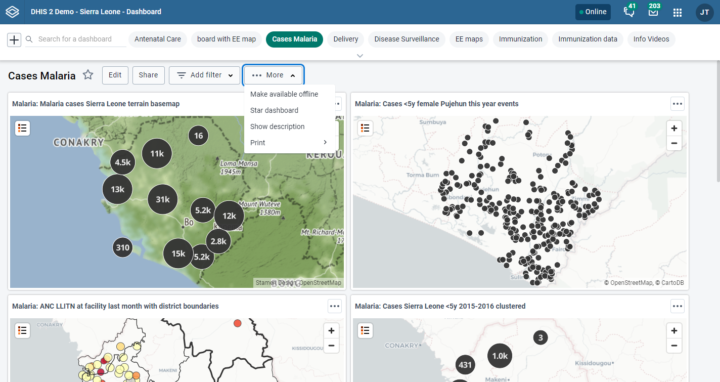Click the Edit button

click(x=115, y=75)
